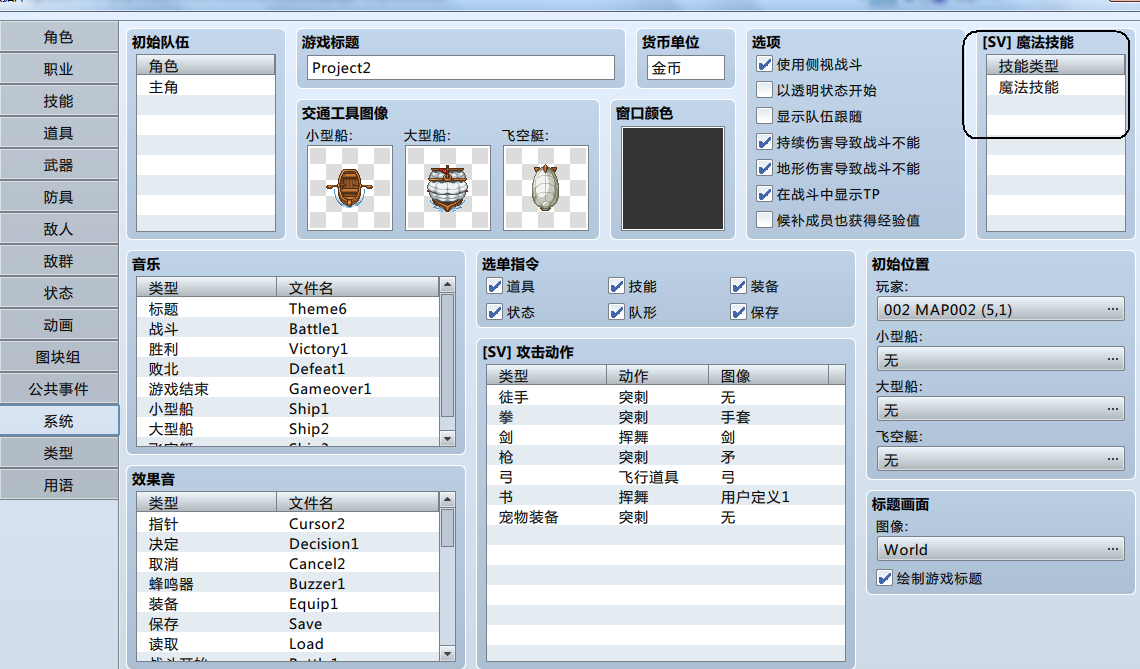Open 用语 database tab
The height and width of the screenshot is (669, 1140).
coord(59,485)
